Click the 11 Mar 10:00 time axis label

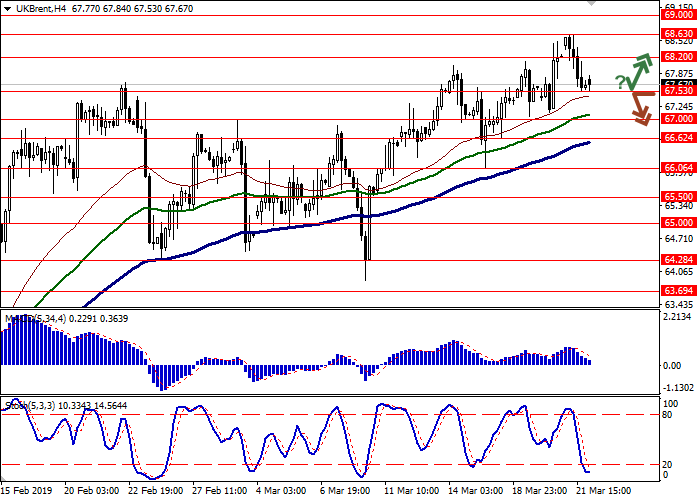tap(412, 492)
